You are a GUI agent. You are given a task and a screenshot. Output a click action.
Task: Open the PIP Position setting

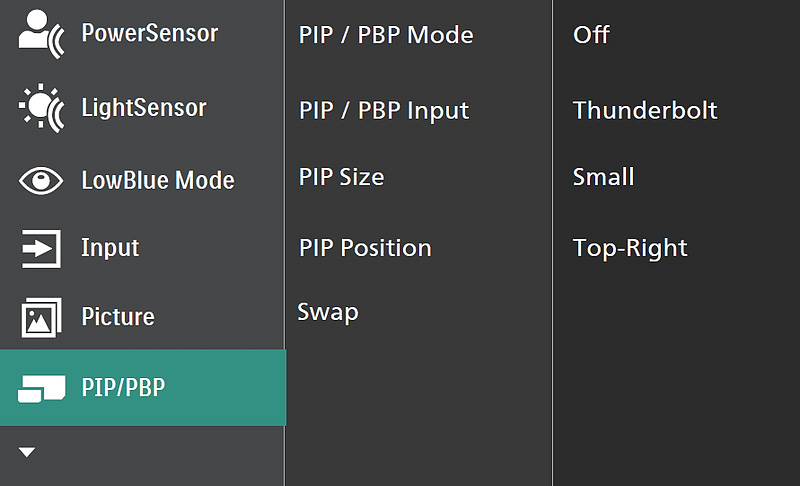pyautogui.click(x=365, y=248)
